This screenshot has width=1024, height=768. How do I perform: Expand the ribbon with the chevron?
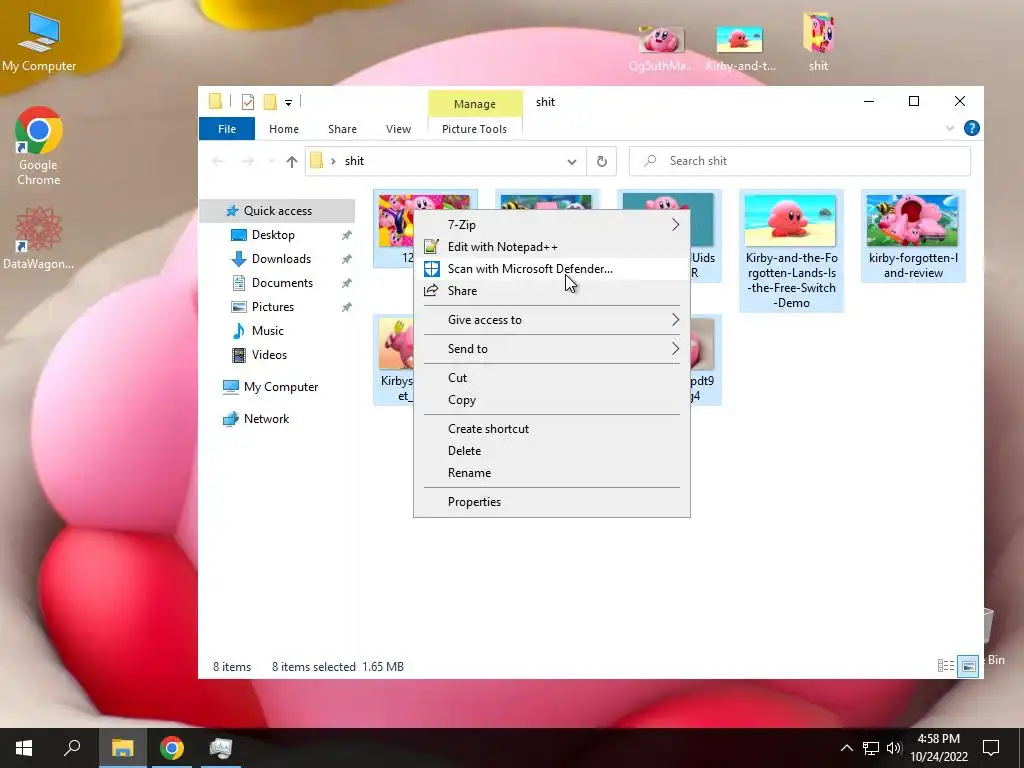(x=950, y=129)
